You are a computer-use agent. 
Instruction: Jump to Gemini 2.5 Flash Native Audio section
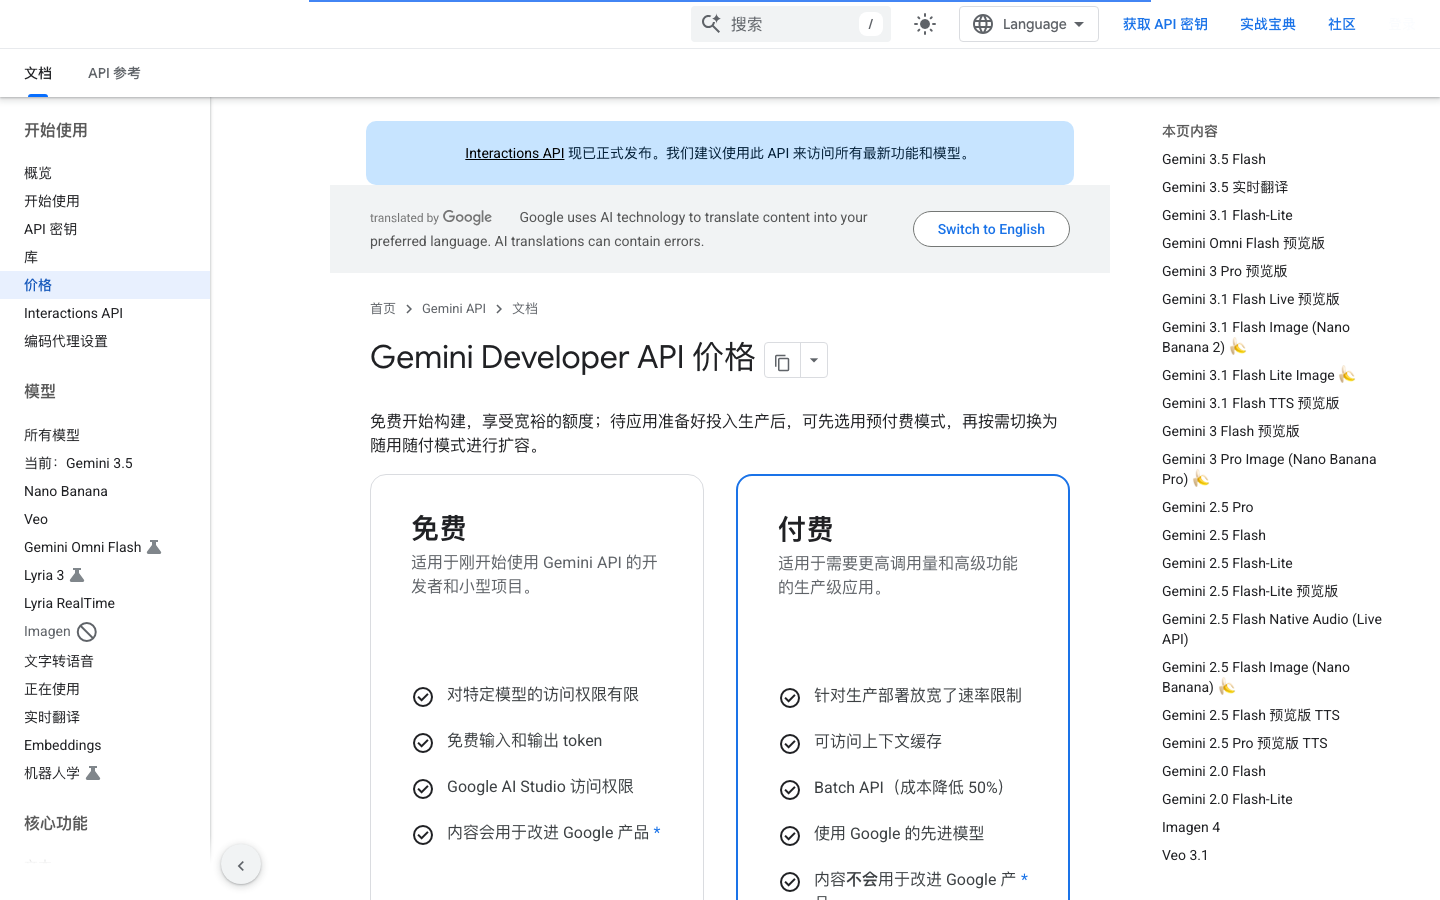tap(1272, 629)
